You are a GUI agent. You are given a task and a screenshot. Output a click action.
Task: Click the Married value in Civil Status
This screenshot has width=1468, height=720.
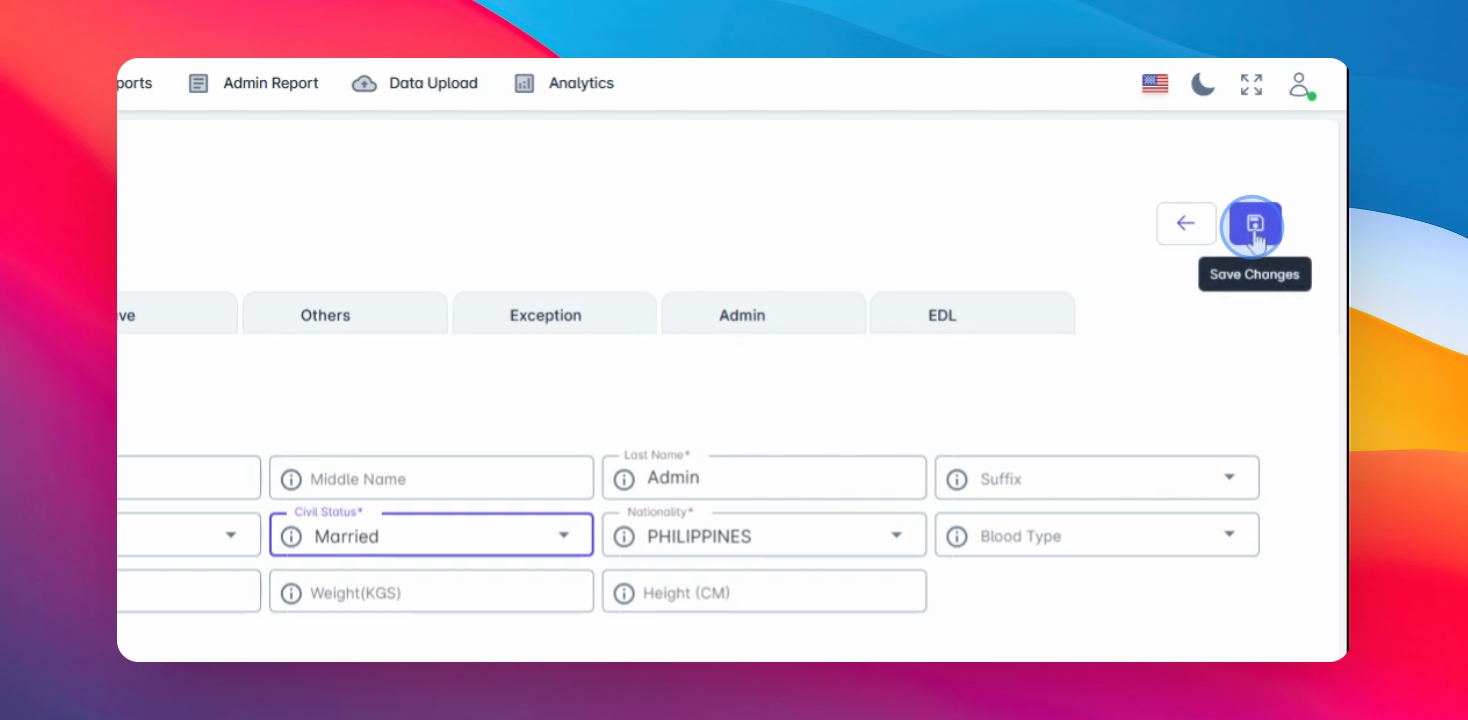tap(347, 537)
